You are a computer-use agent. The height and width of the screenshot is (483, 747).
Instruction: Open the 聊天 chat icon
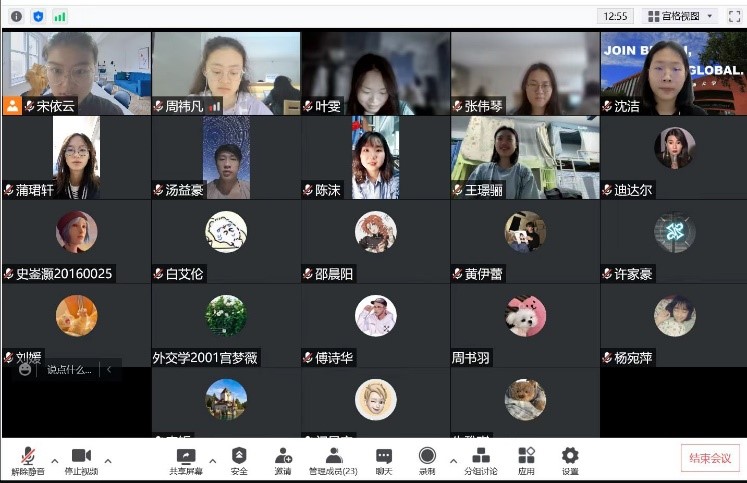pyautogui.click(x=384, y=459)
